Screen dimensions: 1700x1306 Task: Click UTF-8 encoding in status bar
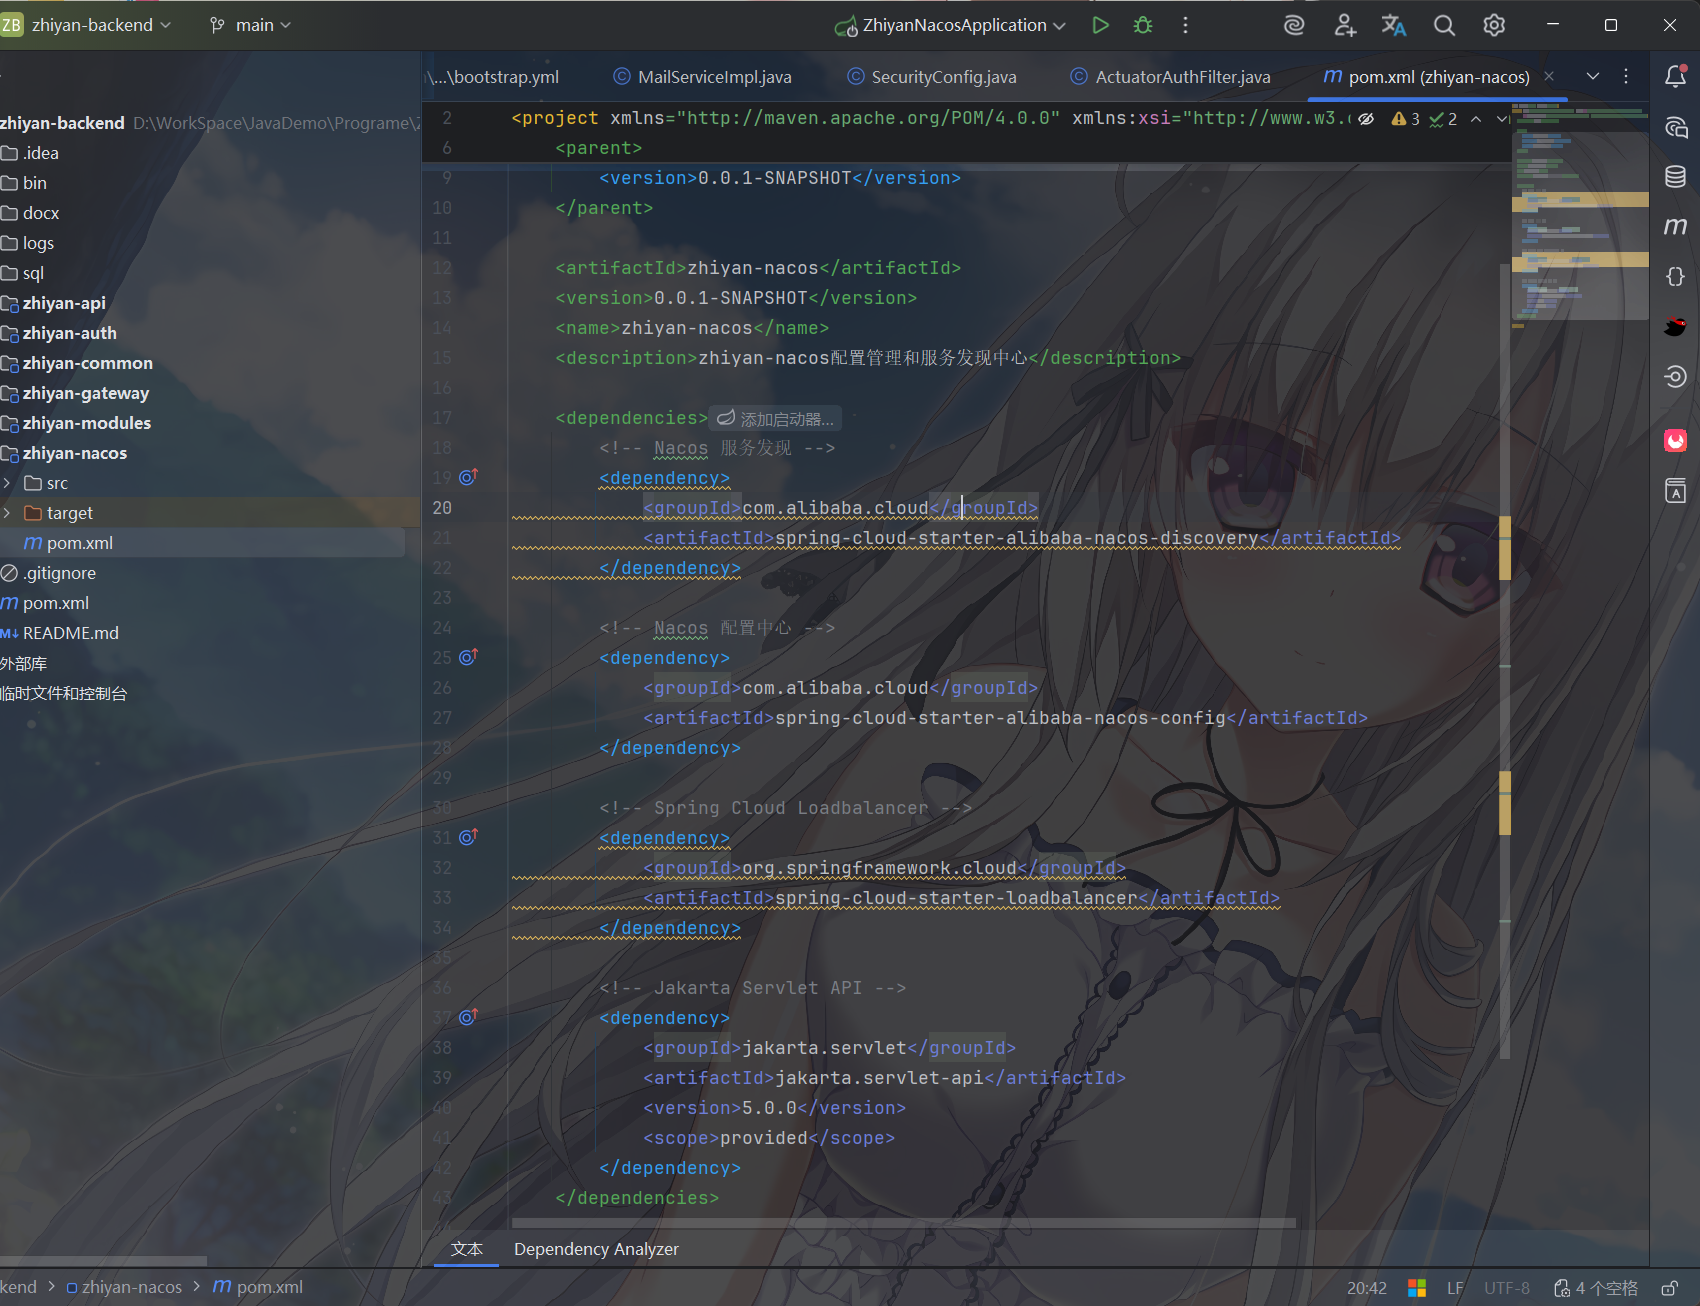tap(1506, 1288)
